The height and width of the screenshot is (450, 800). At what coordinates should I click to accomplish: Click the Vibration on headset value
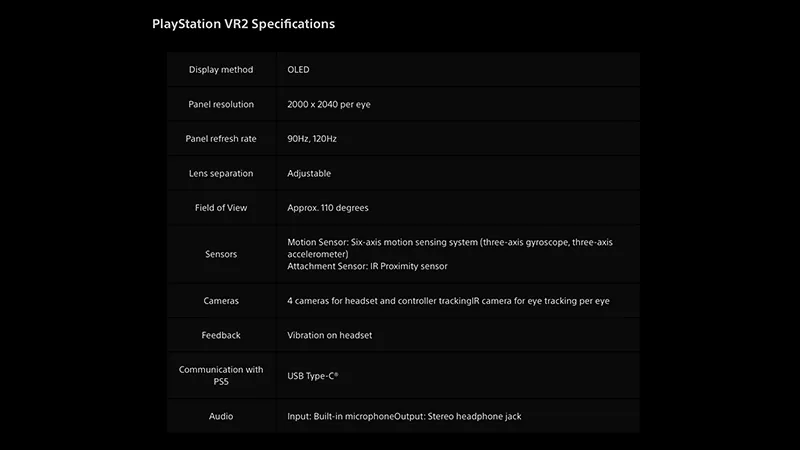click(330, 335)
